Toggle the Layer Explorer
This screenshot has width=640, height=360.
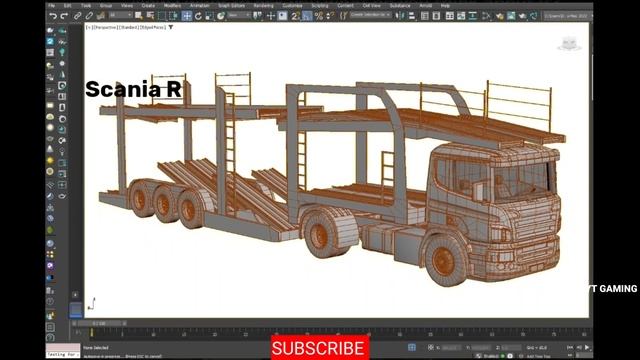436,16
